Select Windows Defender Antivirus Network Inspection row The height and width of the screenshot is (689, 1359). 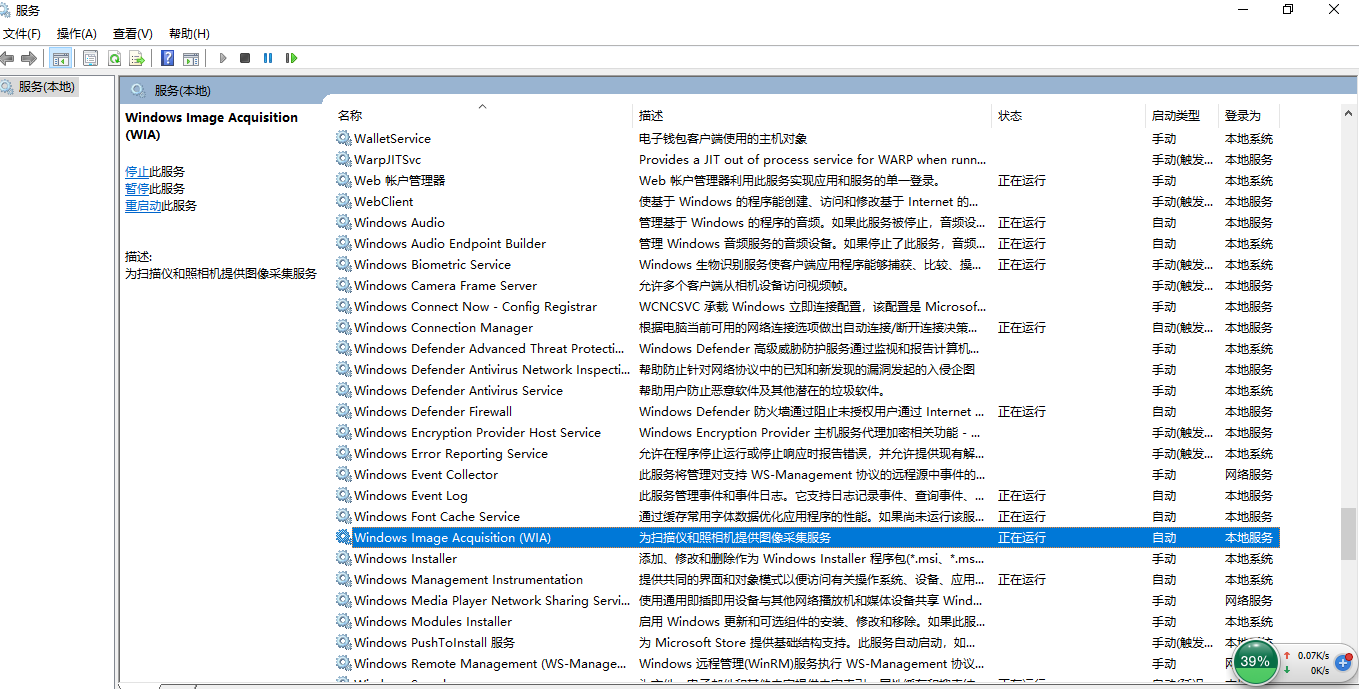pyautogui.click(x=807, y=369)
